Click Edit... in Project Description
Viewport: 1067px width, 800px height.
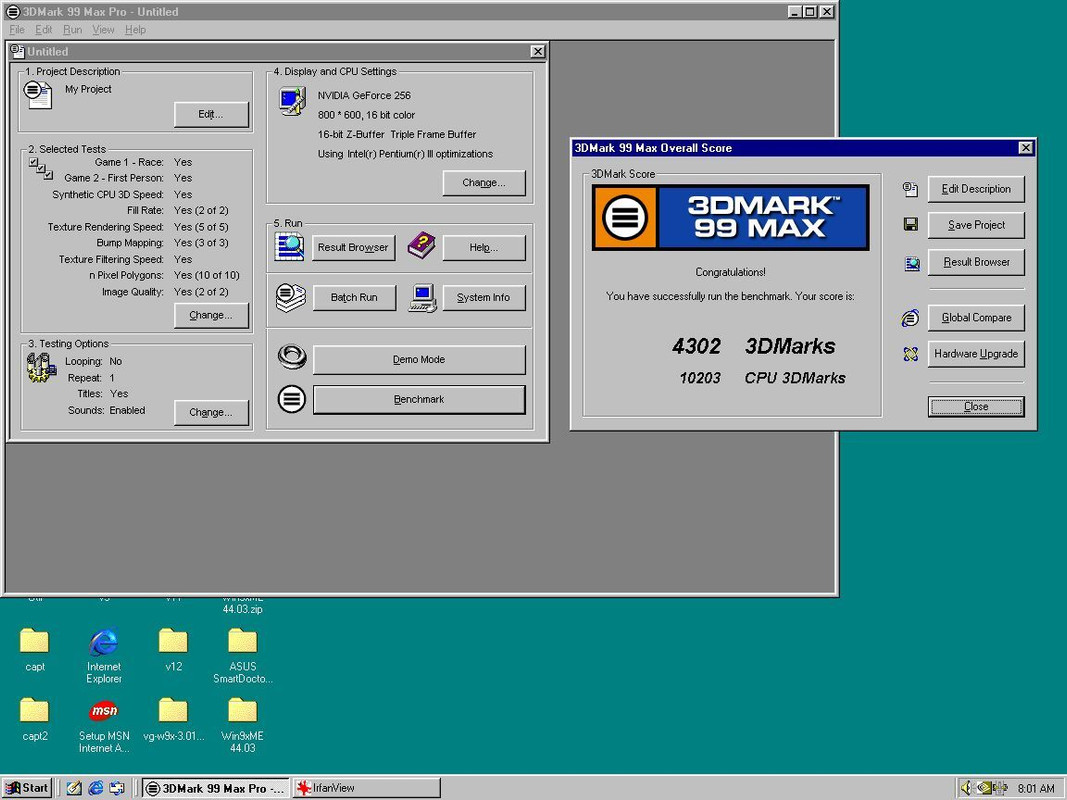(x=211, y=114)
